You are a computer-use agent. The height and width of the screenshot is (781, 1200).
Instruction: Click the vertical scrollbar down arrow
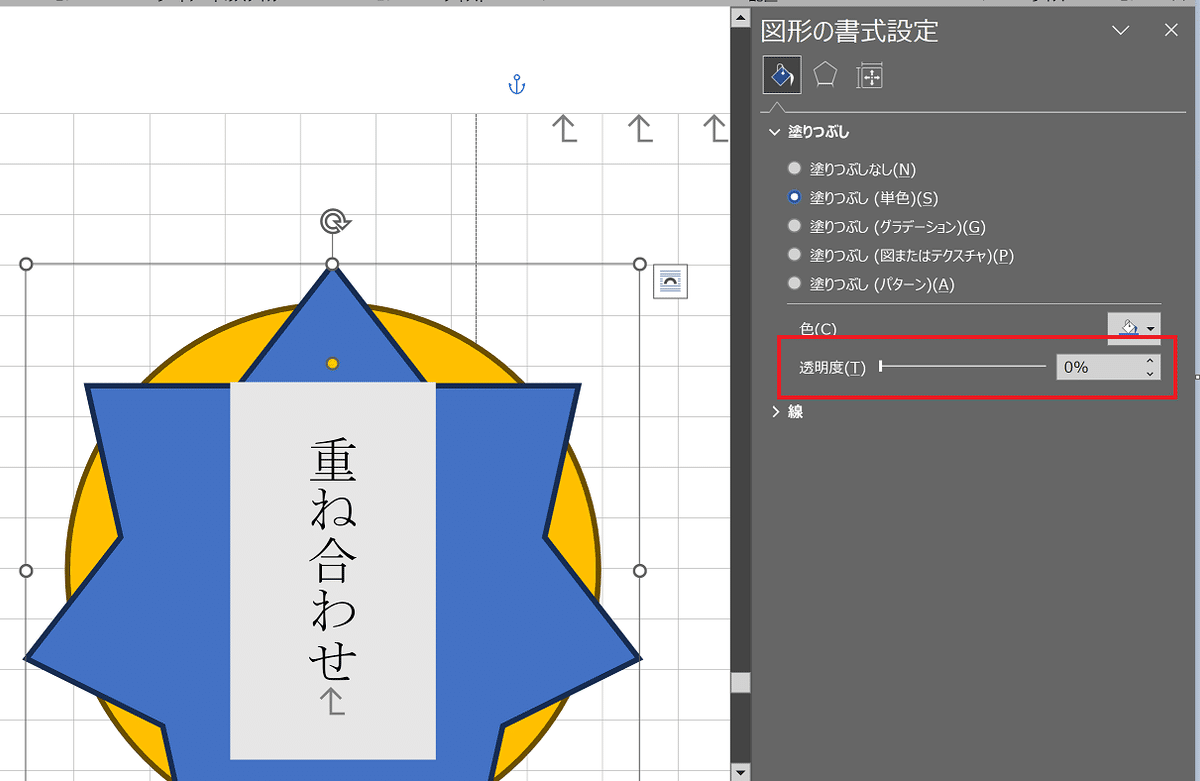(x=740, y=771)
